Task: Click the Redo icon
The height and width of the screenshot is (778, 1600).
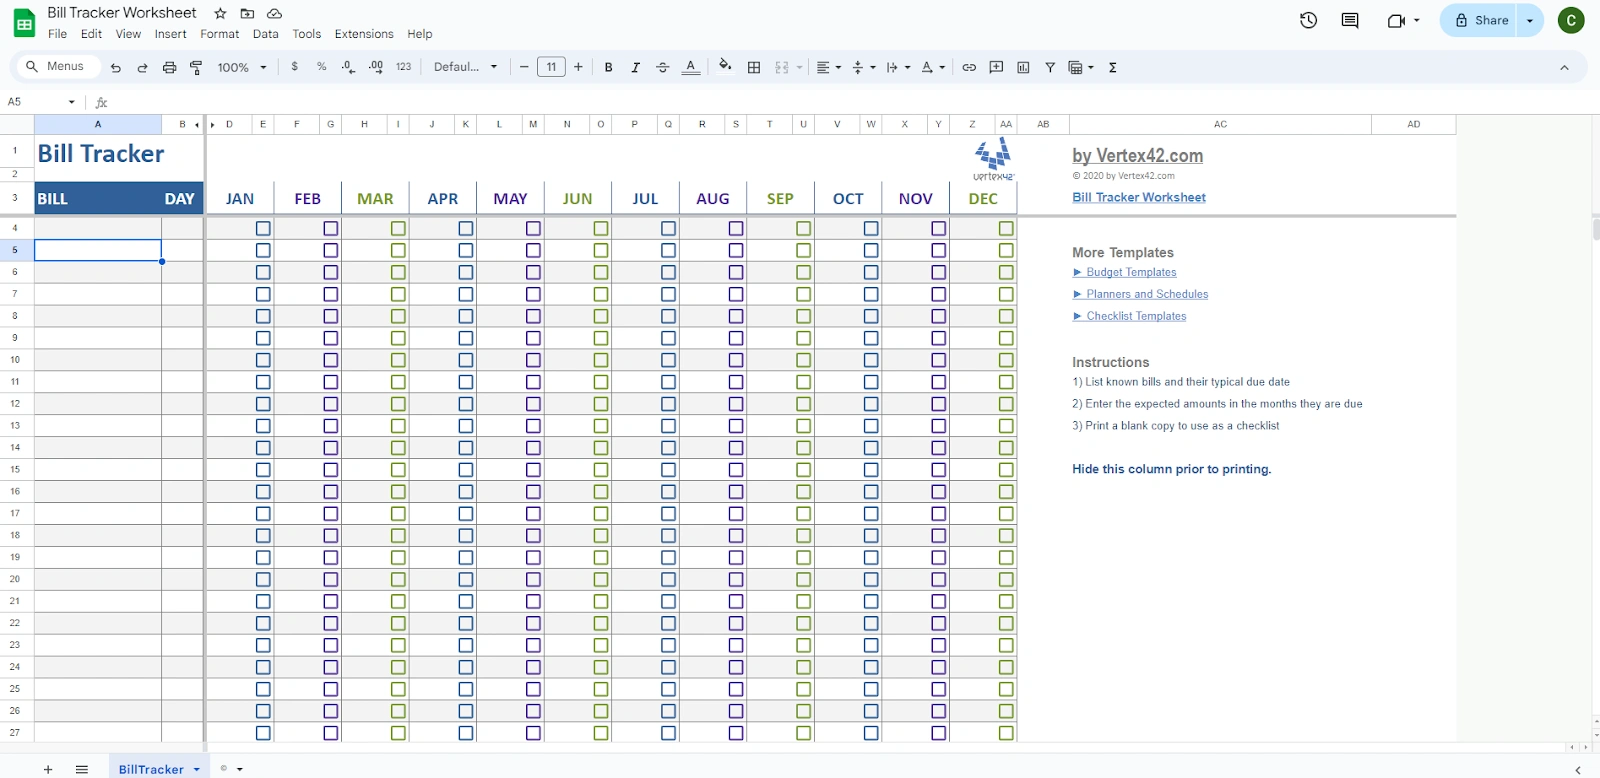Action: tap(142, 67)
